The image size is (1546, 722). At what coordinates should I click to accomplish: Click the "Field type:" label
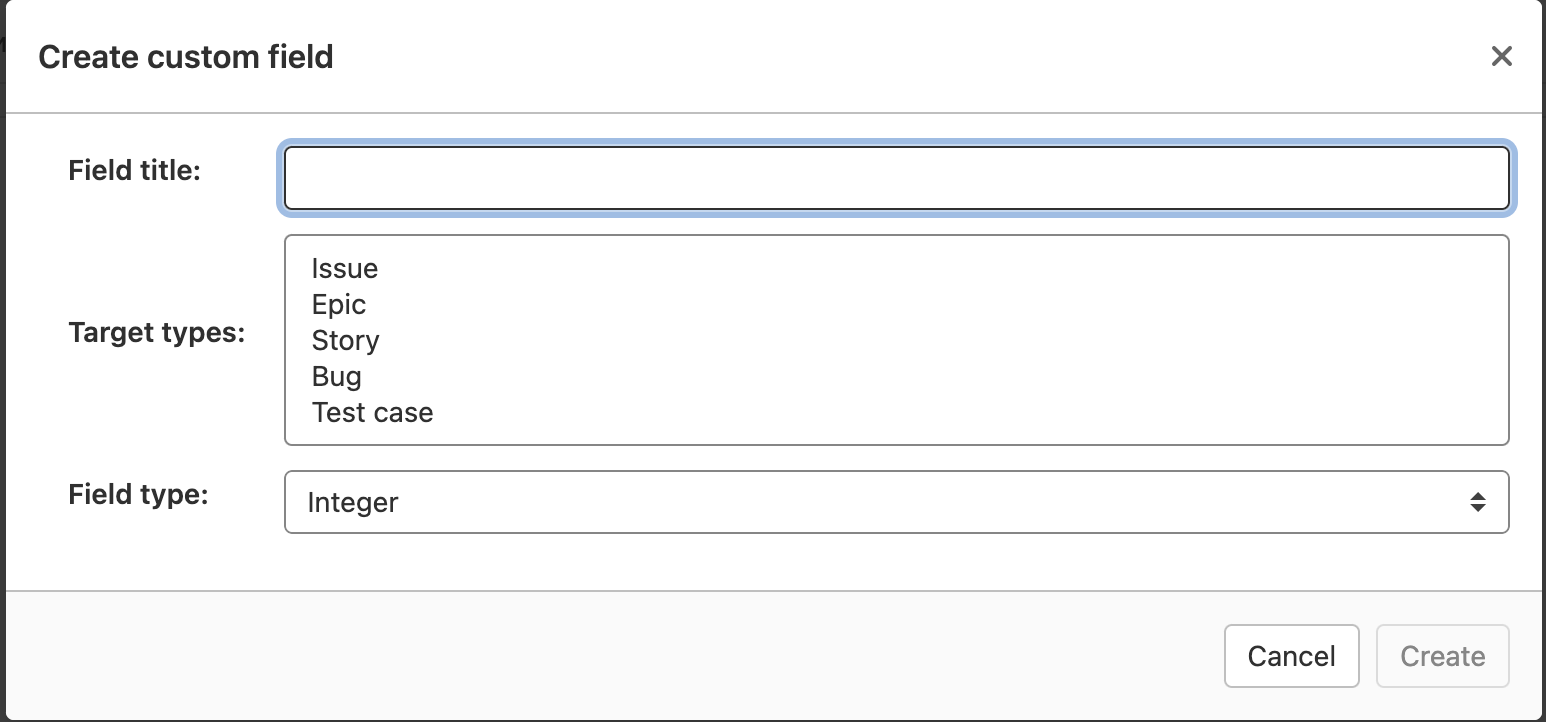click(x=138, y=494)
